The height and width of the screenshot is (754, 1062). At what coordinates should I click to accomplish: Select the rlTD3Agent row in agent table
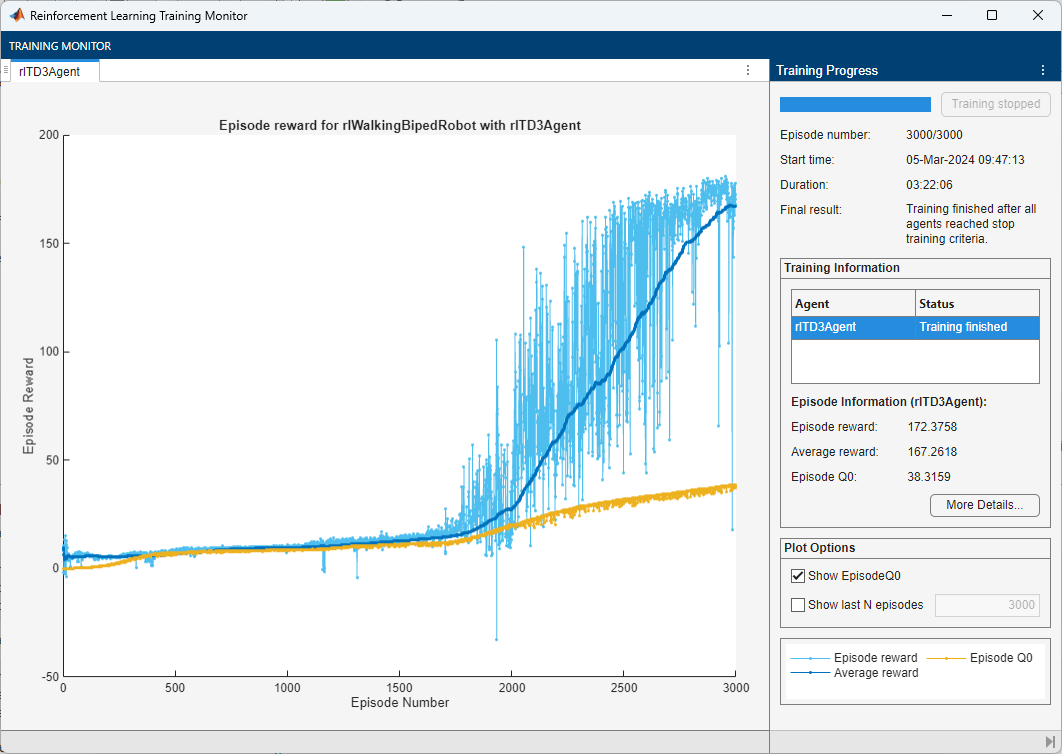pos(914,327)
